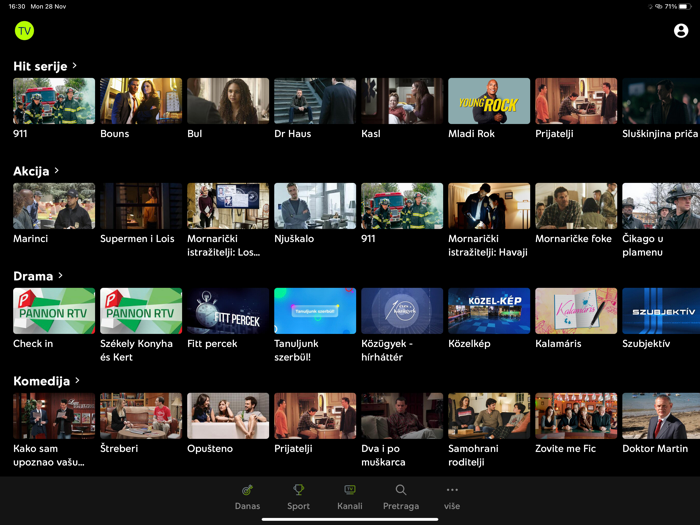Image resolution: width=700 pixels, height=525 pixels.
Task: Check battery icon in status bar
Action: point(685,6)
